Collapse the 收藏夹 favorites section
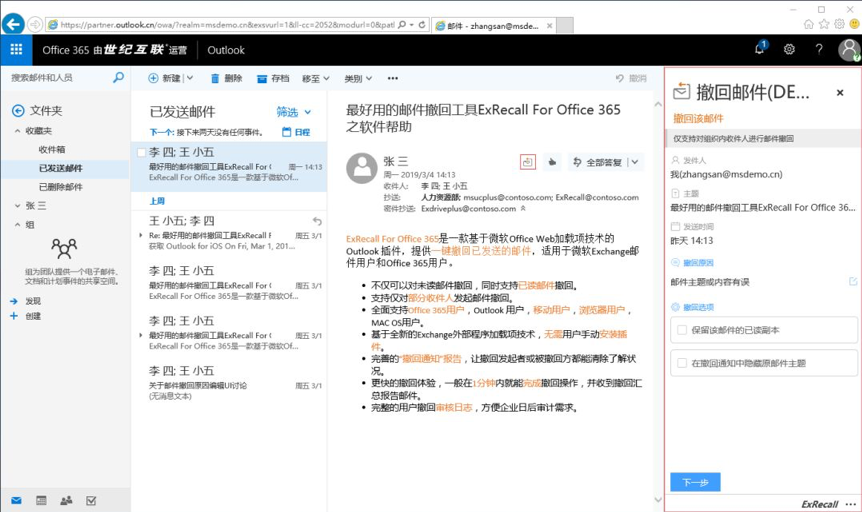 [18, 131]
